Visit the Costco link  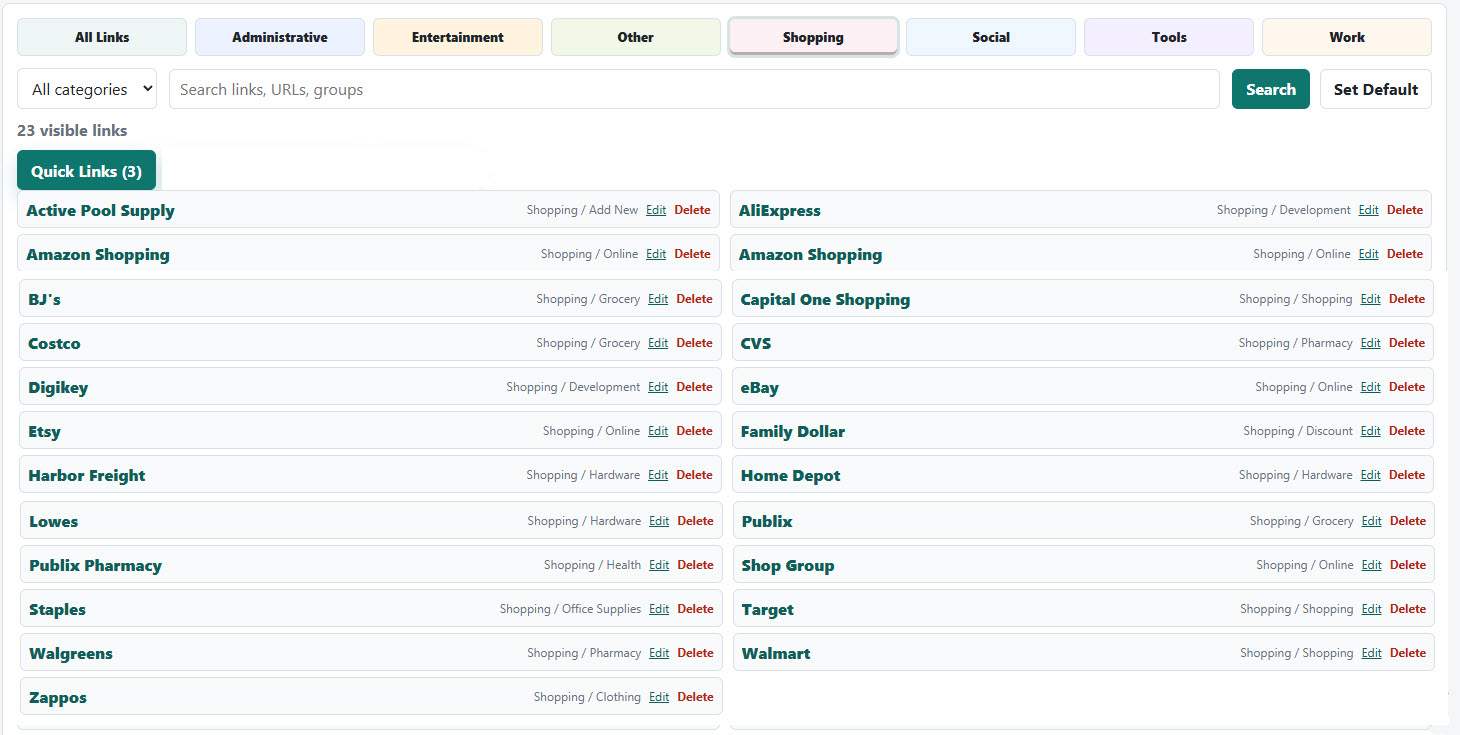coord(54,343)
